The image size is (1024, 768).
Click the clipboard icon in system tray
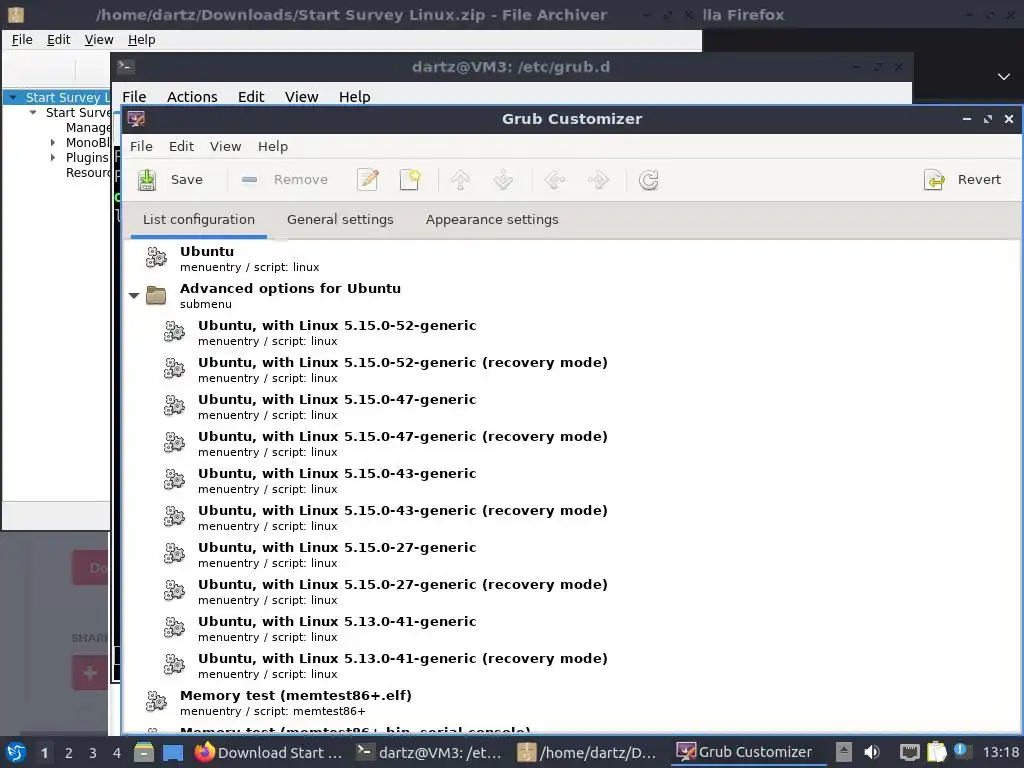tap(936, 752)
